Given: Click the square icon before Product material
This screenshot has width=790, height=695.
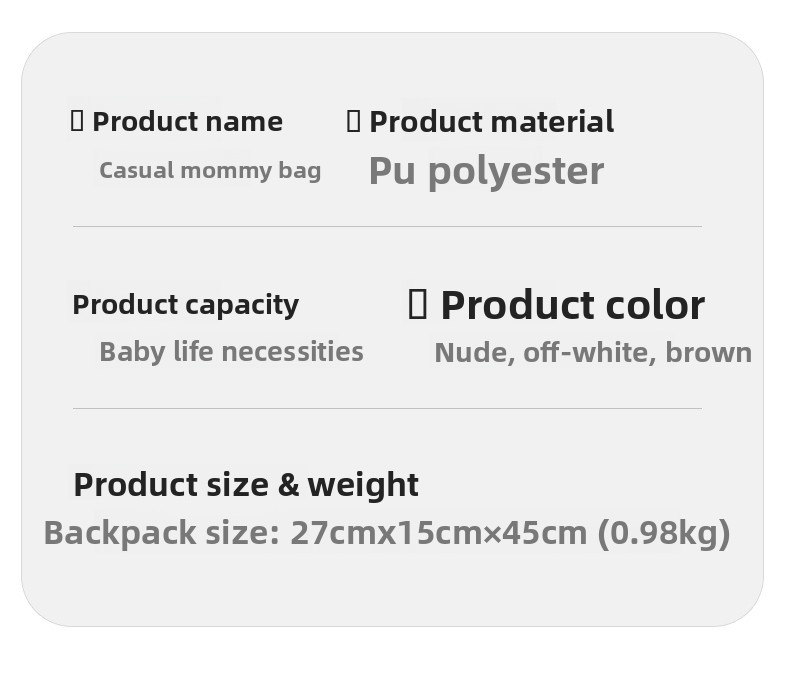Looking at the screenshot, I should pos(353,121).
